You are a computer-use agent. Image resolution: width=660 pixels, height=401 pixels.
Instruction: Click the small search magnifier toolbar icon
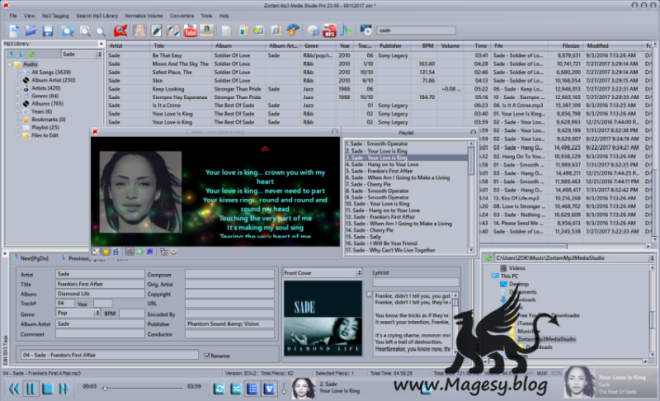point(101,32)
